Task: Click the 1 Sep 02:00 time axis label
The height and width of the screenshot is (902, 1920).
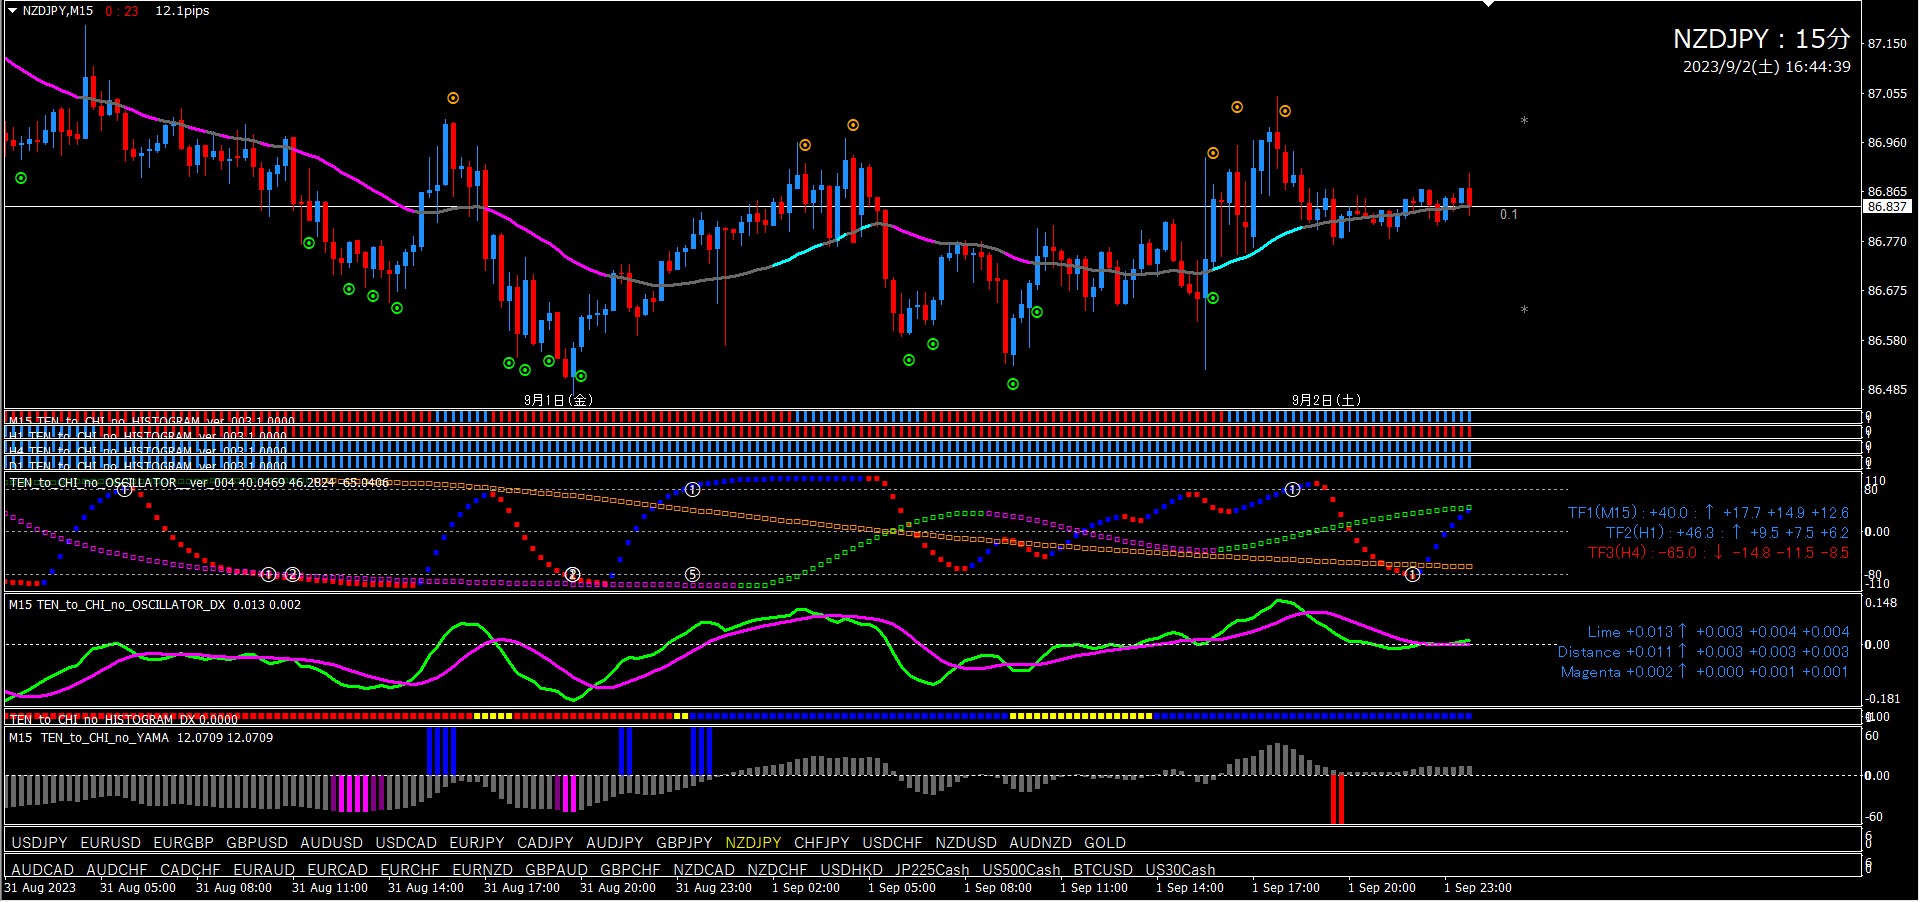Action: [x=806, y=888]
